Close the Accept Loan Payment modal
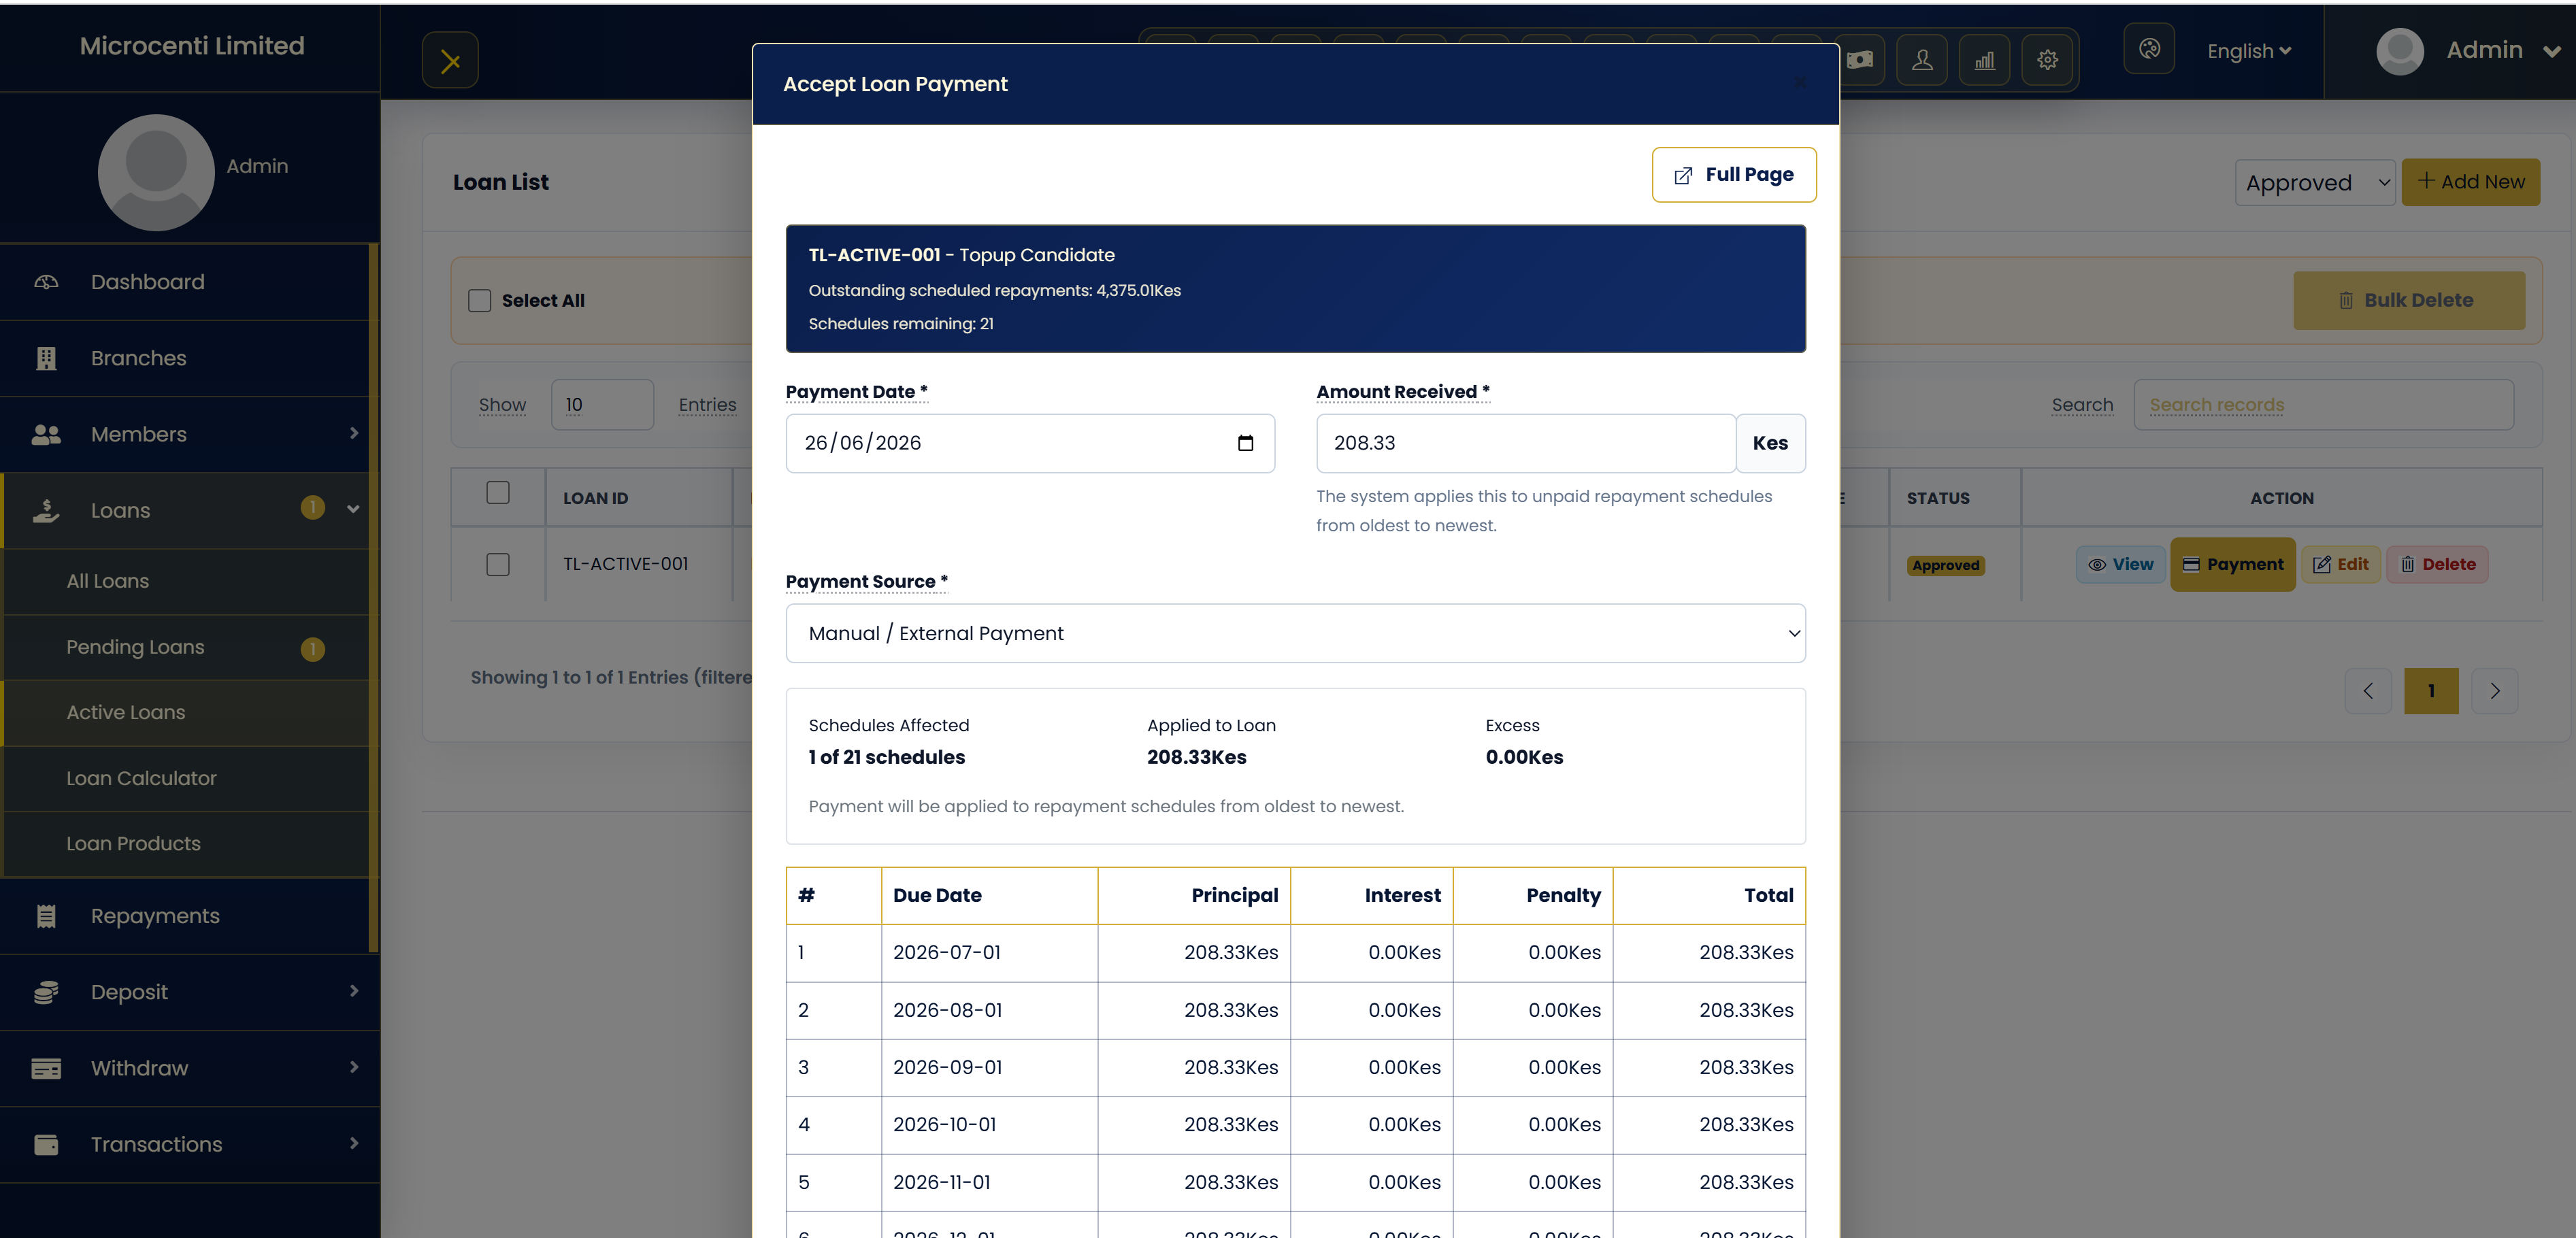 click(x=1800, y=82)
